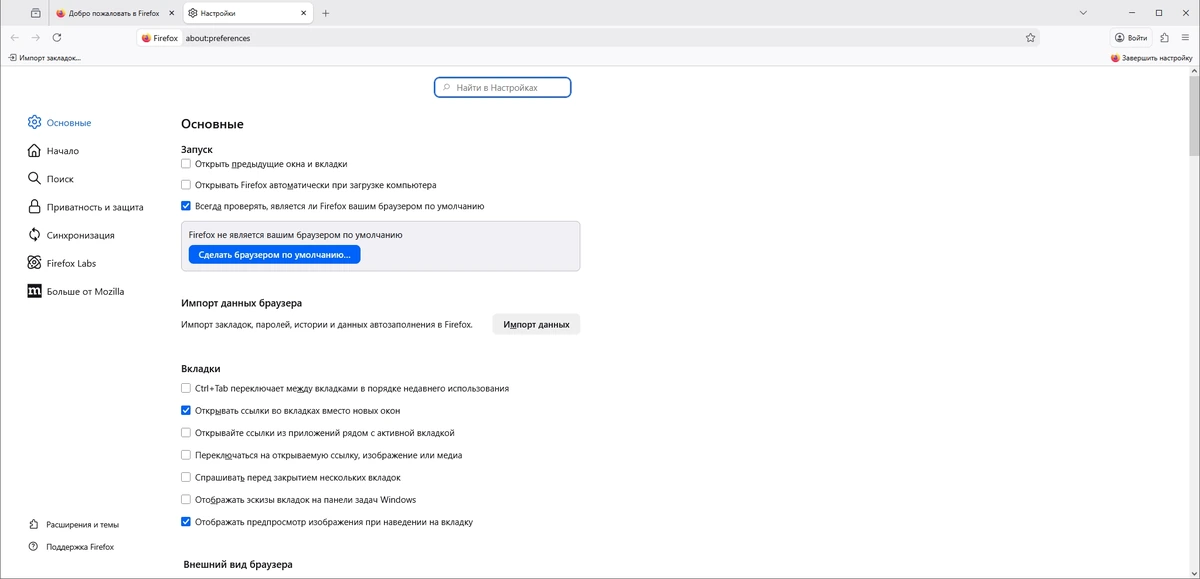Click the forward navigation arrow
This screenshot has height=579, width=1200.
tap(36, 38)
